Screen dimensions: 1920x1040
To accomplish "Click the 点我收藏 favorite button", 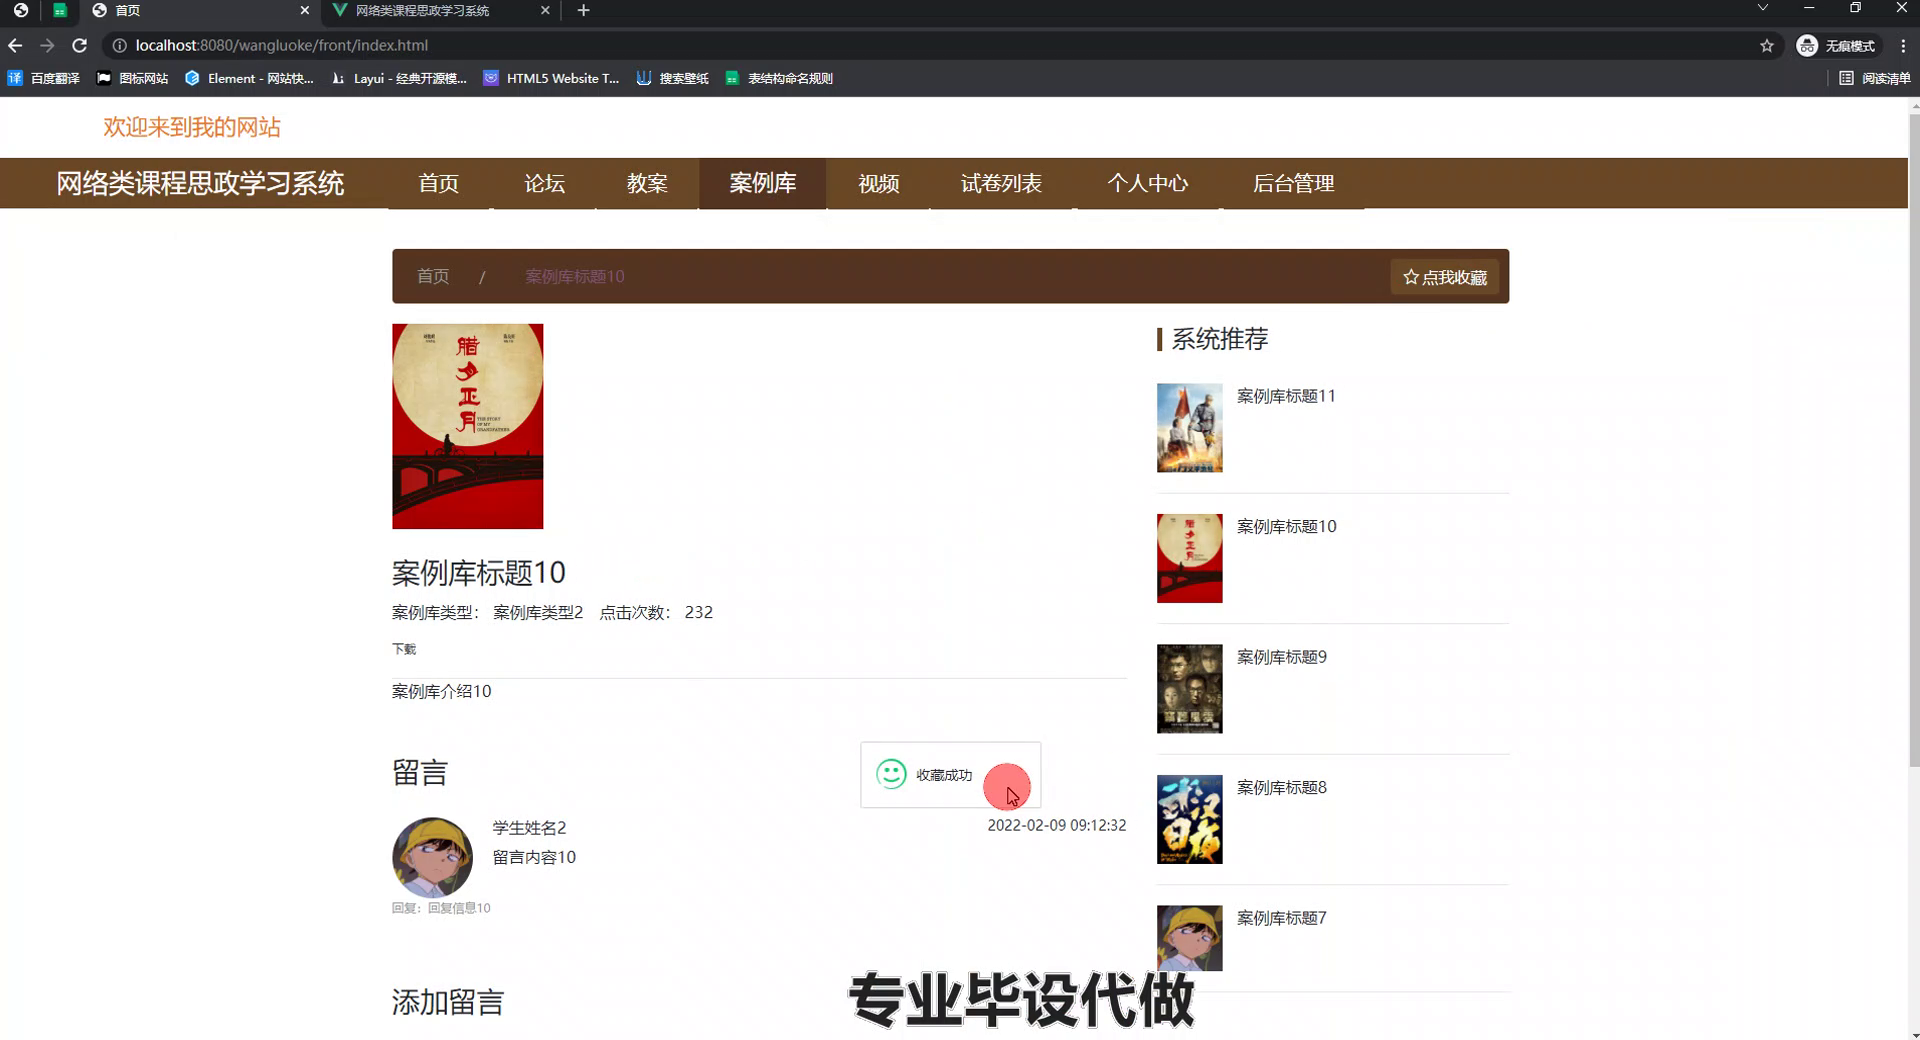I will [1444, 277].
